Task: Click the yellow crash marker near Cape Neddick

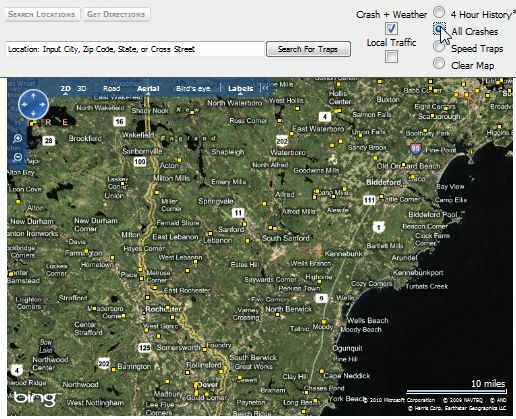Action: pos(322,371)
